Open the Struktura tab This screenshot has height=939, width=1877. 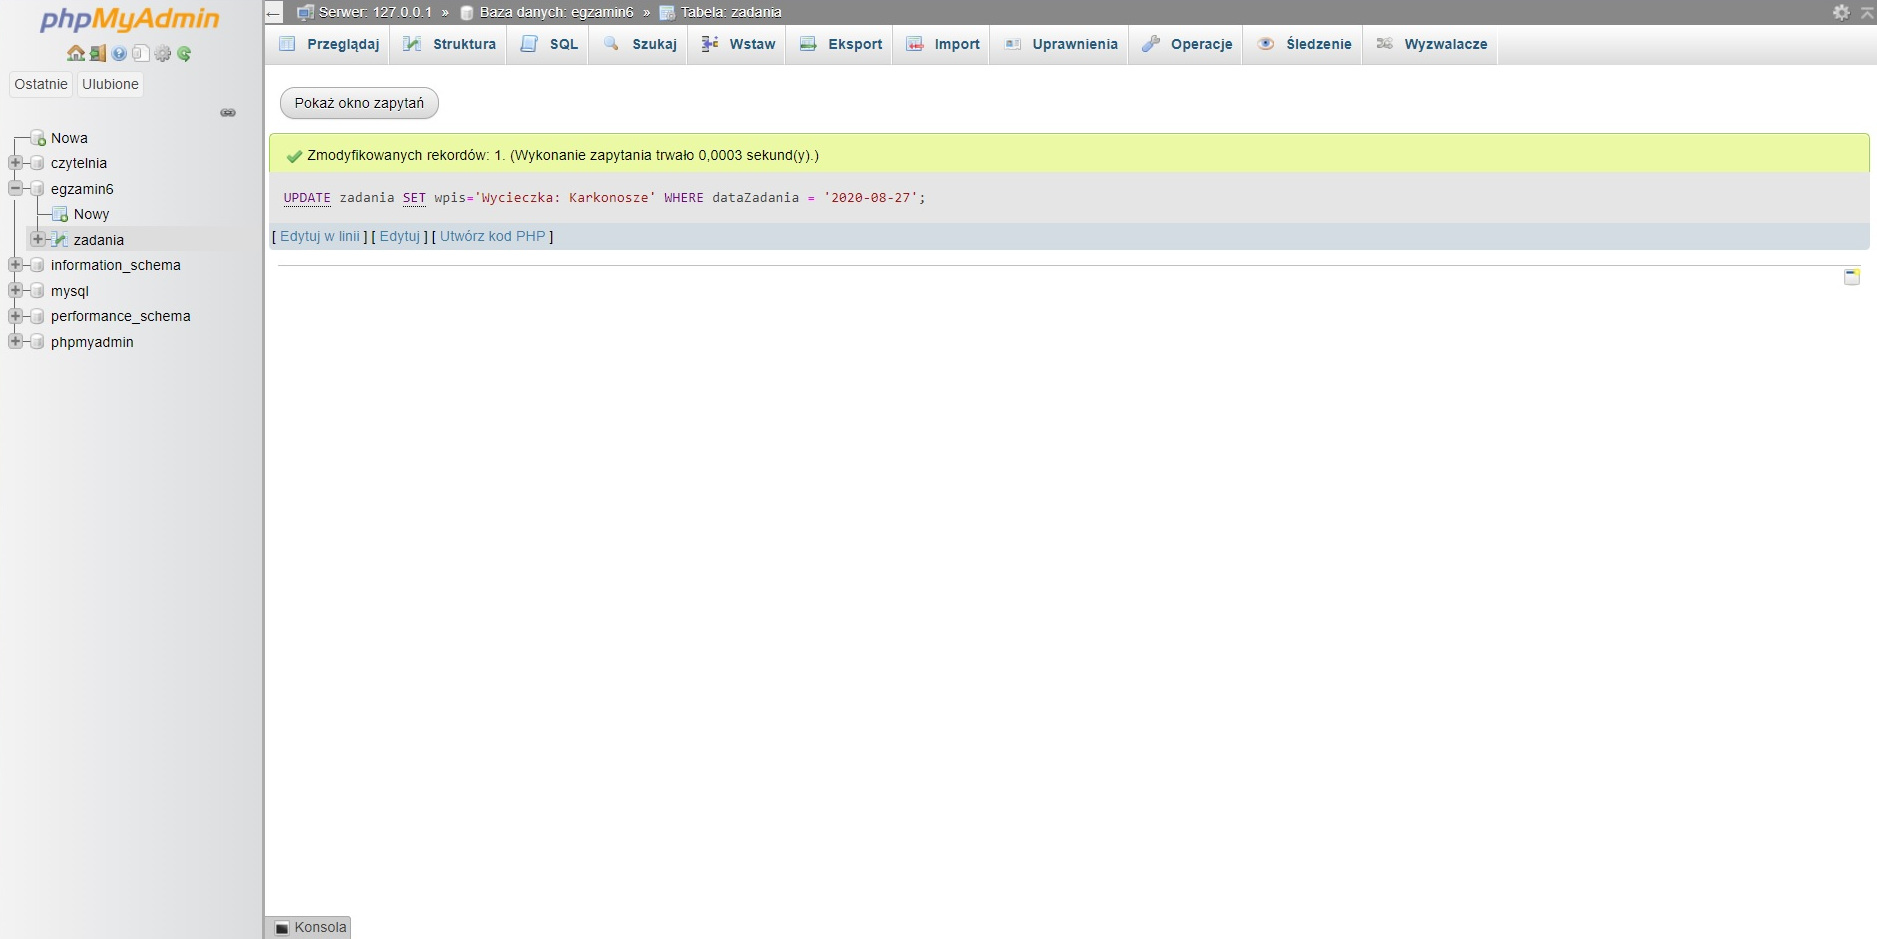[450, 44]
